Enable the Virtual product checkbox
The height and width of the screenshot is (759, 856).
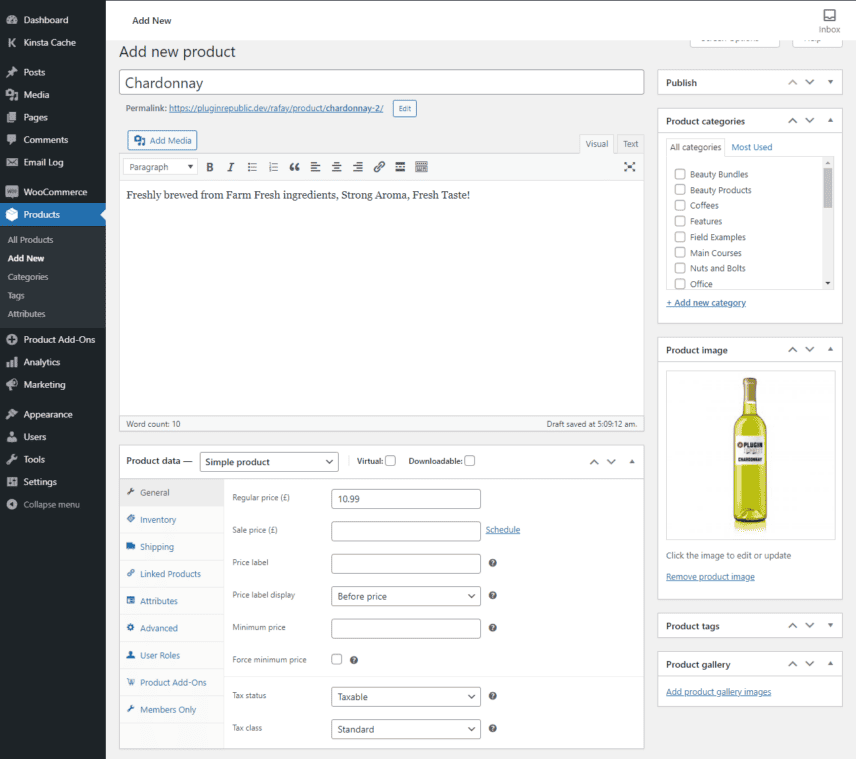(x=393, y=461)
